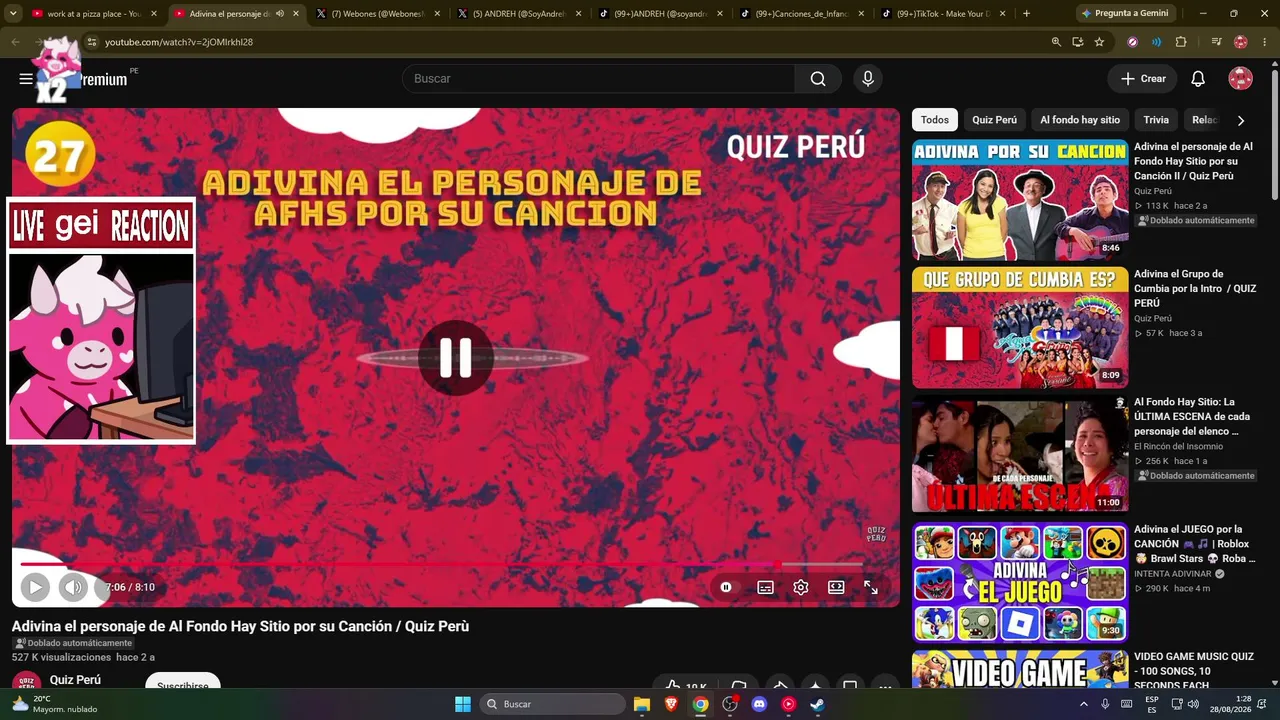
Task: Open the browser extensions puzzle icon
Action: pos(1181,42)
